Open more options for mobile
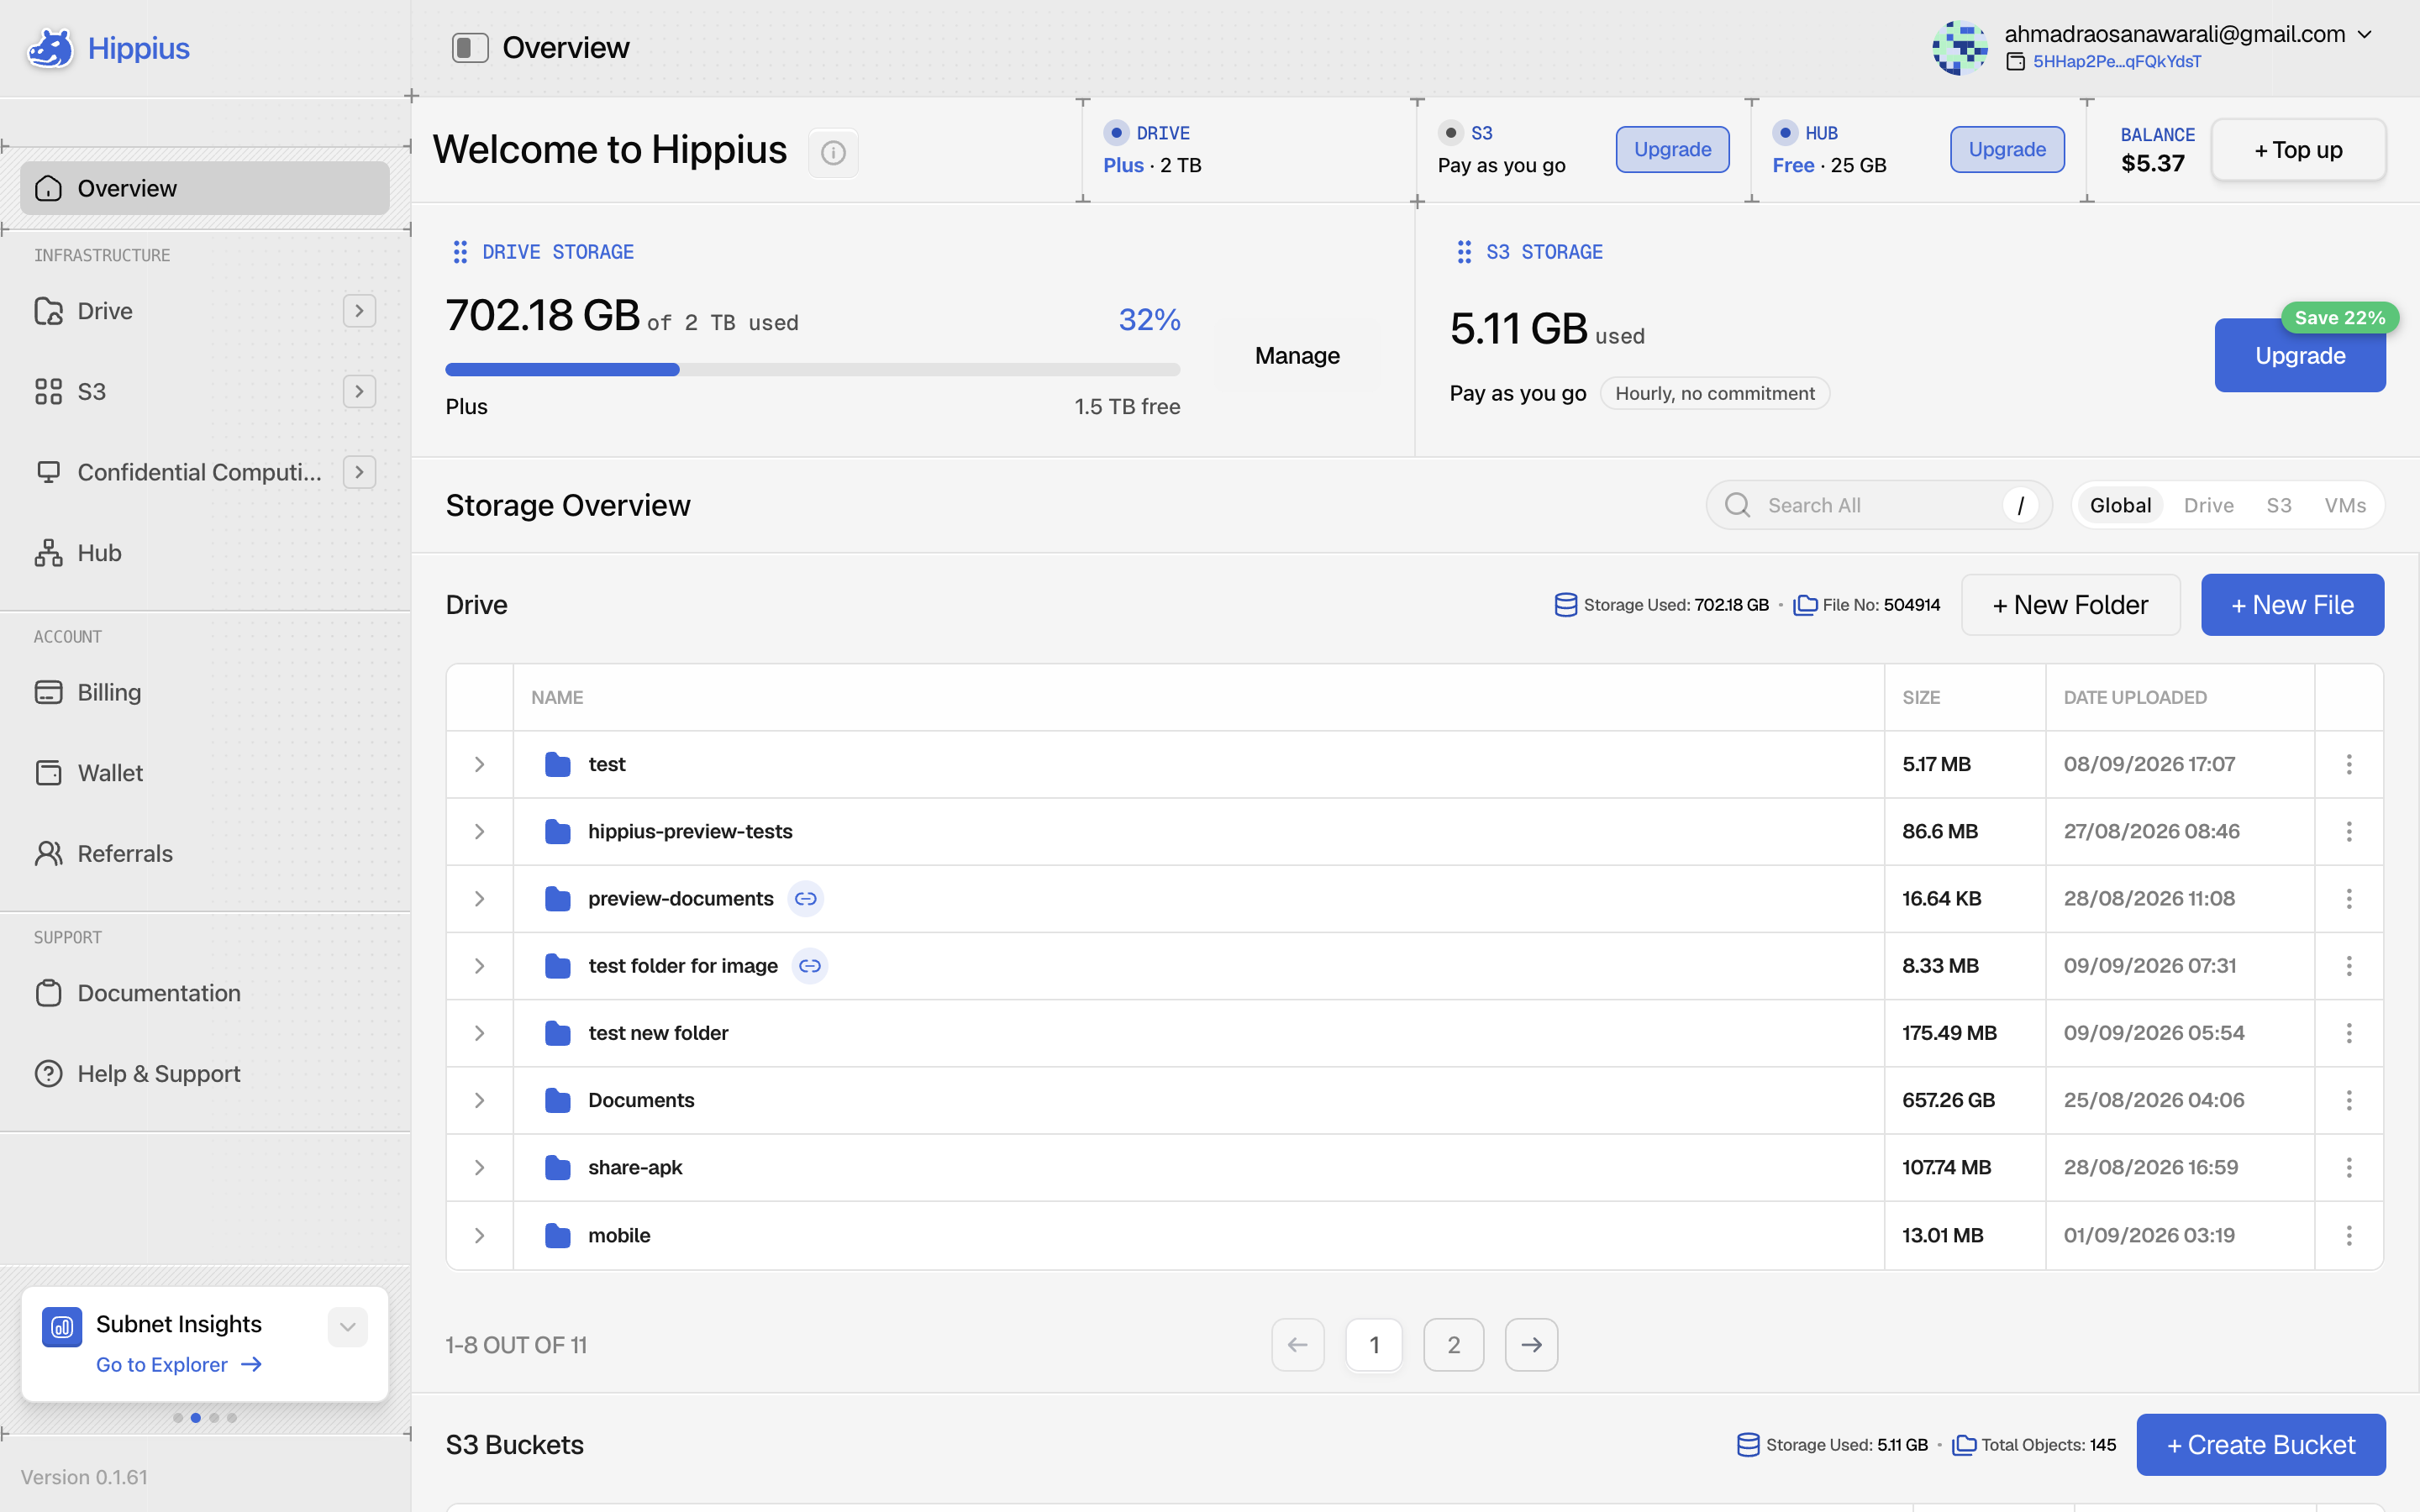This screenshot has height=1512, width=2420. point(2349,1235)
